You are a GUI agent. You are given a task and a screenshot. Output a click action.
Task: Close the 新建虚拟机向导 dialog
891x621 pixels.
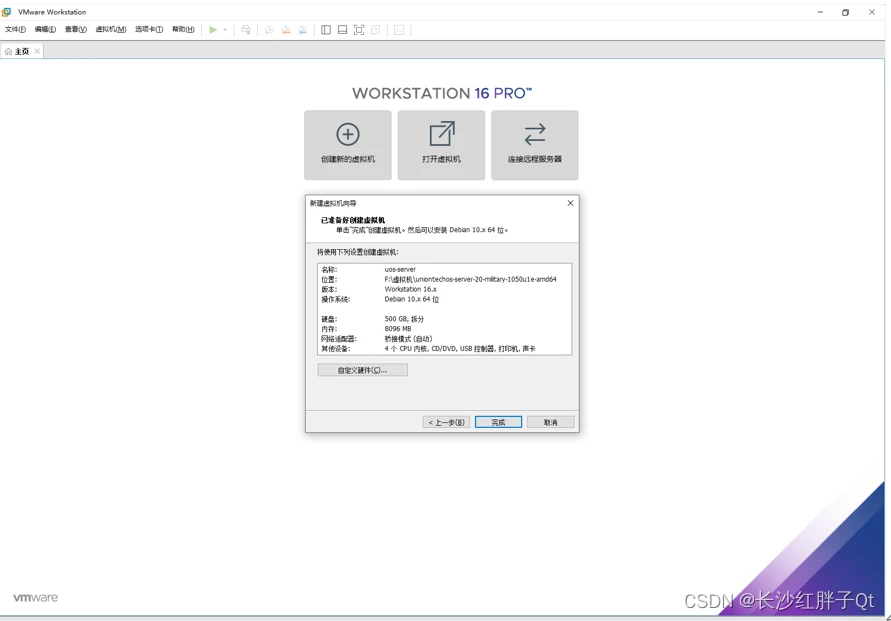pos(571,203)
